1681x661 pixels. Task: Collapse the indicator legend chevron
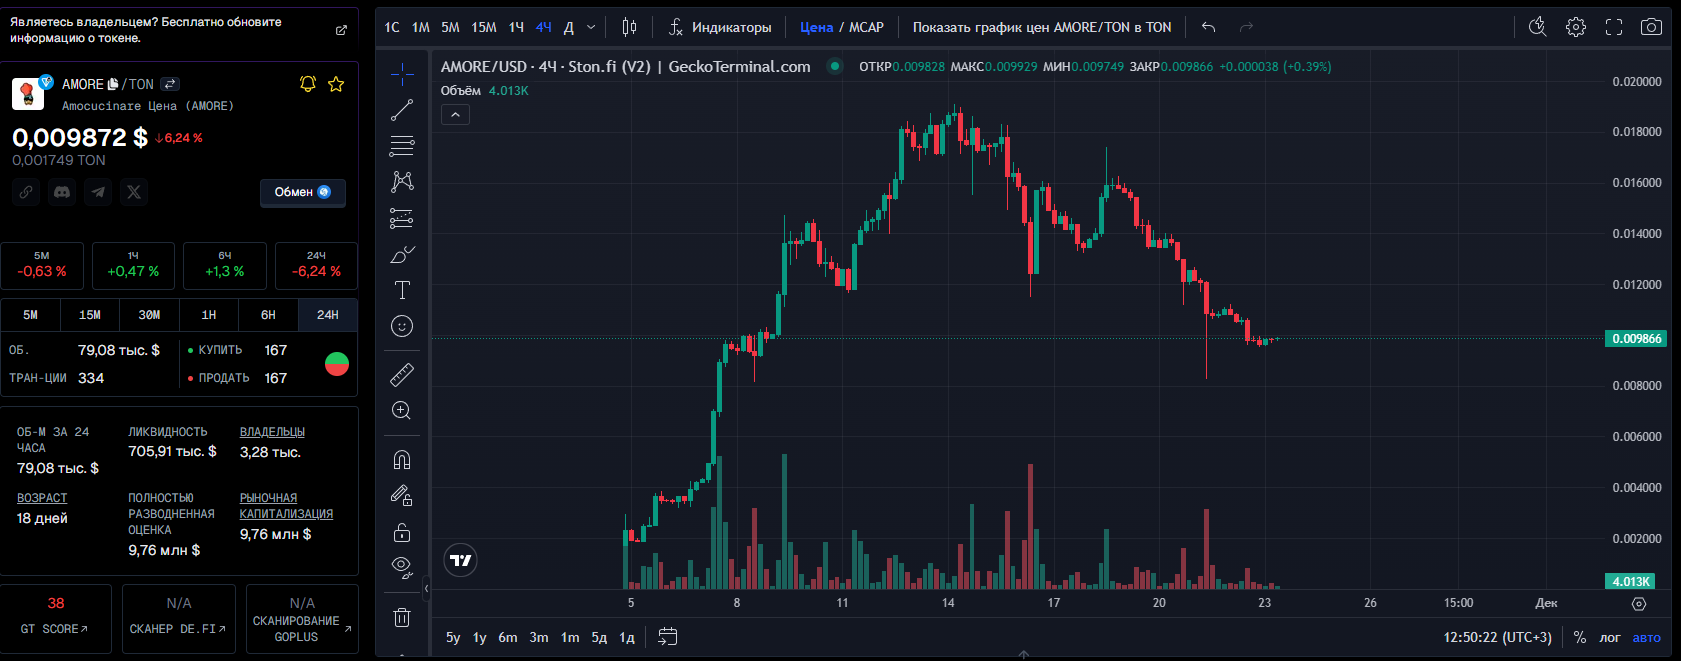455,114
